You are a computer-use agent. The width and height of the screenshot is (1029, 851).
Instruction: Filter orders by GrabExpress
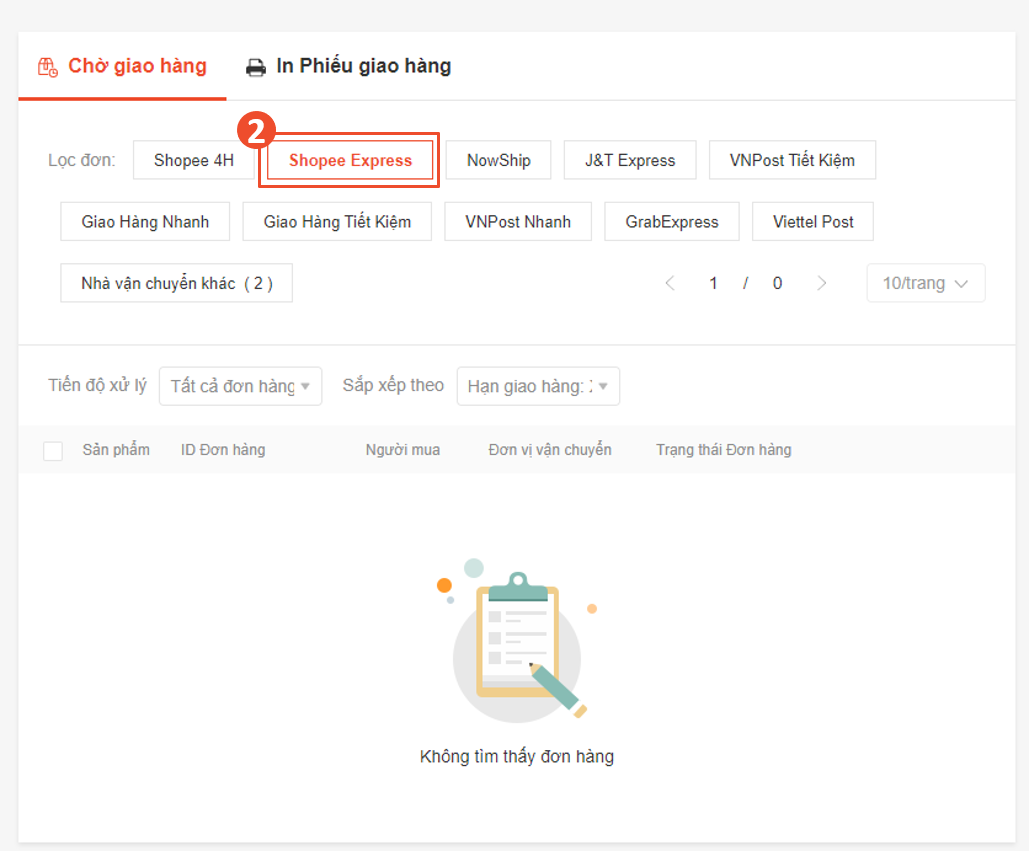pyautogui.click(x=672, y=222)
